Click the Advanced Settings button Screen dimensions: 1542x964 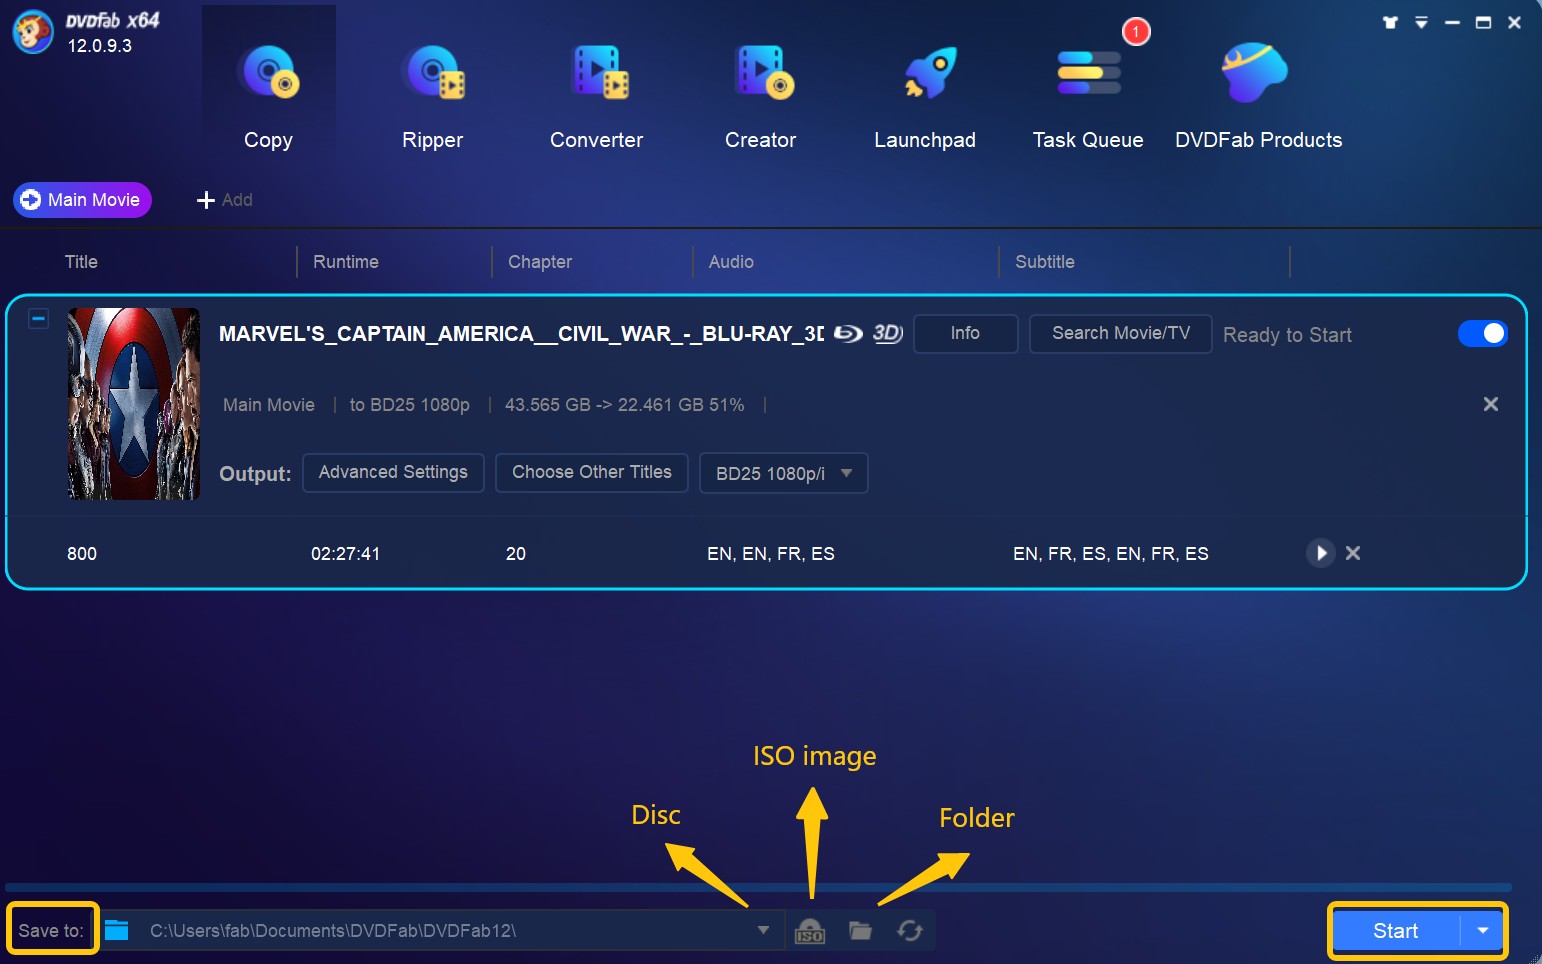[393, 472]
